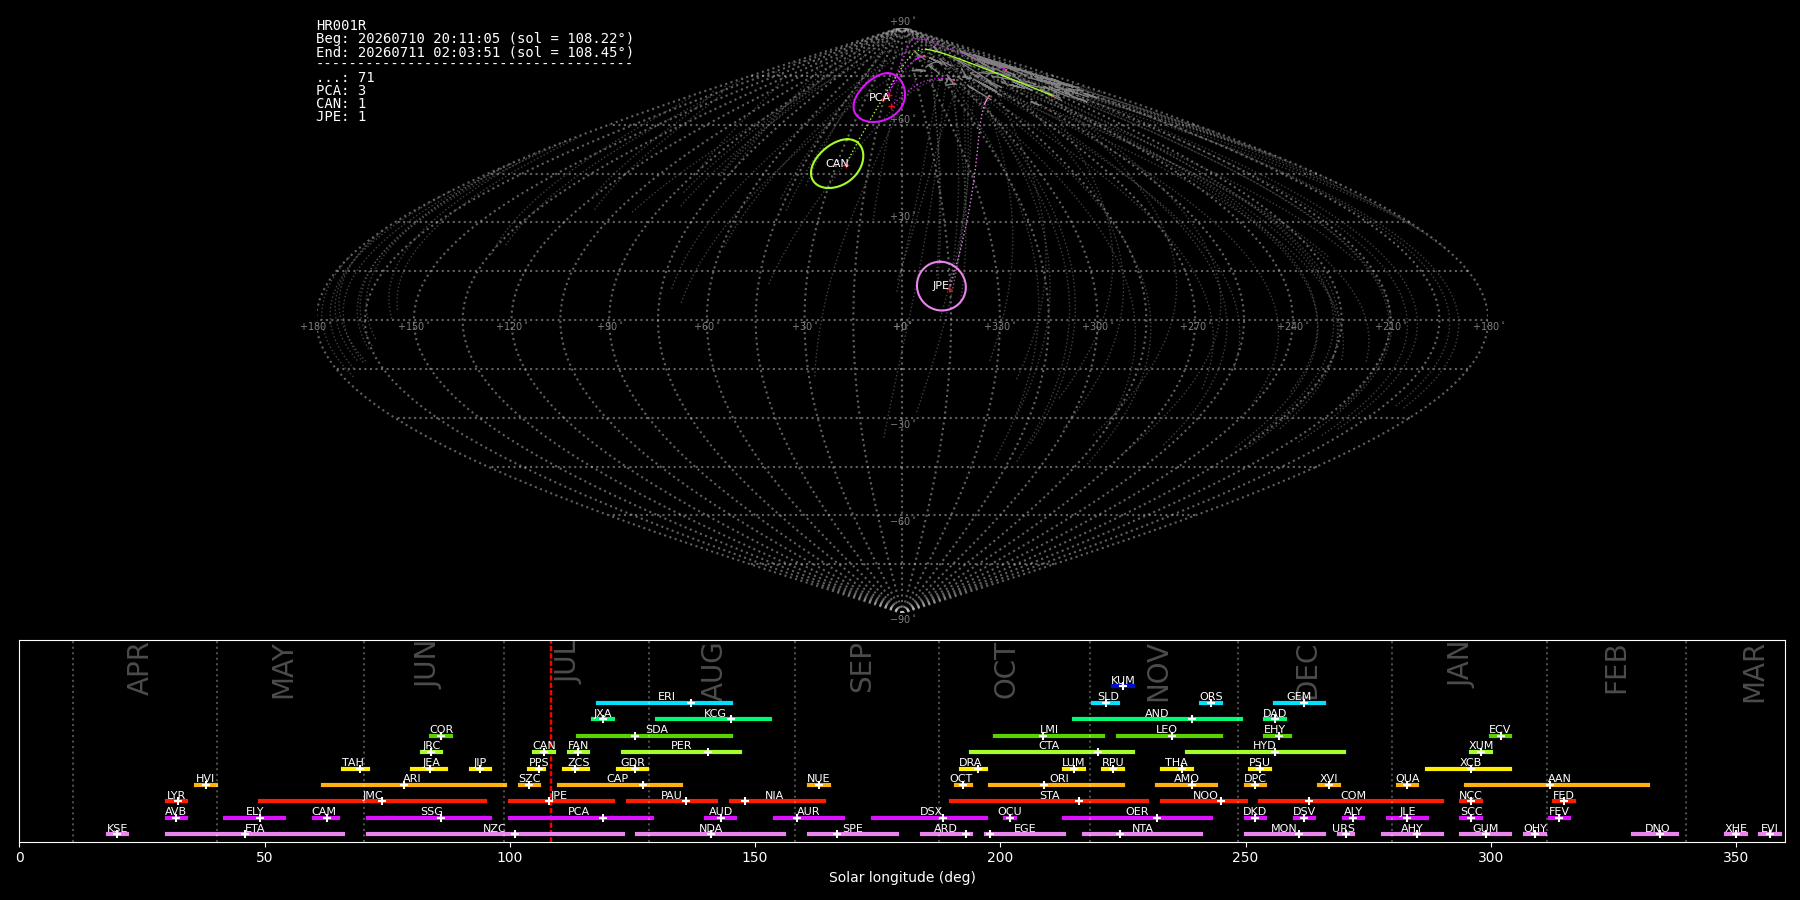This screenshot has height=900, width=1800.
Task: Click the KCG green activity bar
Action: 713,719
